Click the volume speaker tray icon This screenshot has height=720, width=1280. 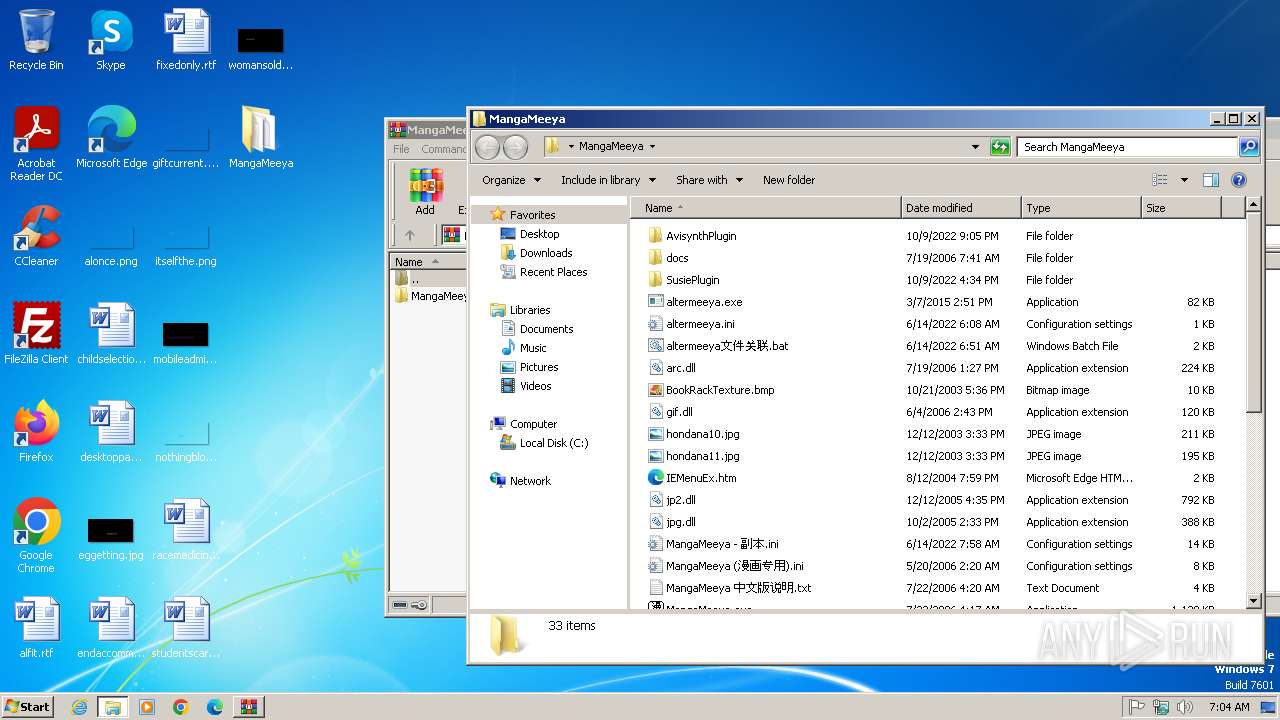(1185, 707)
